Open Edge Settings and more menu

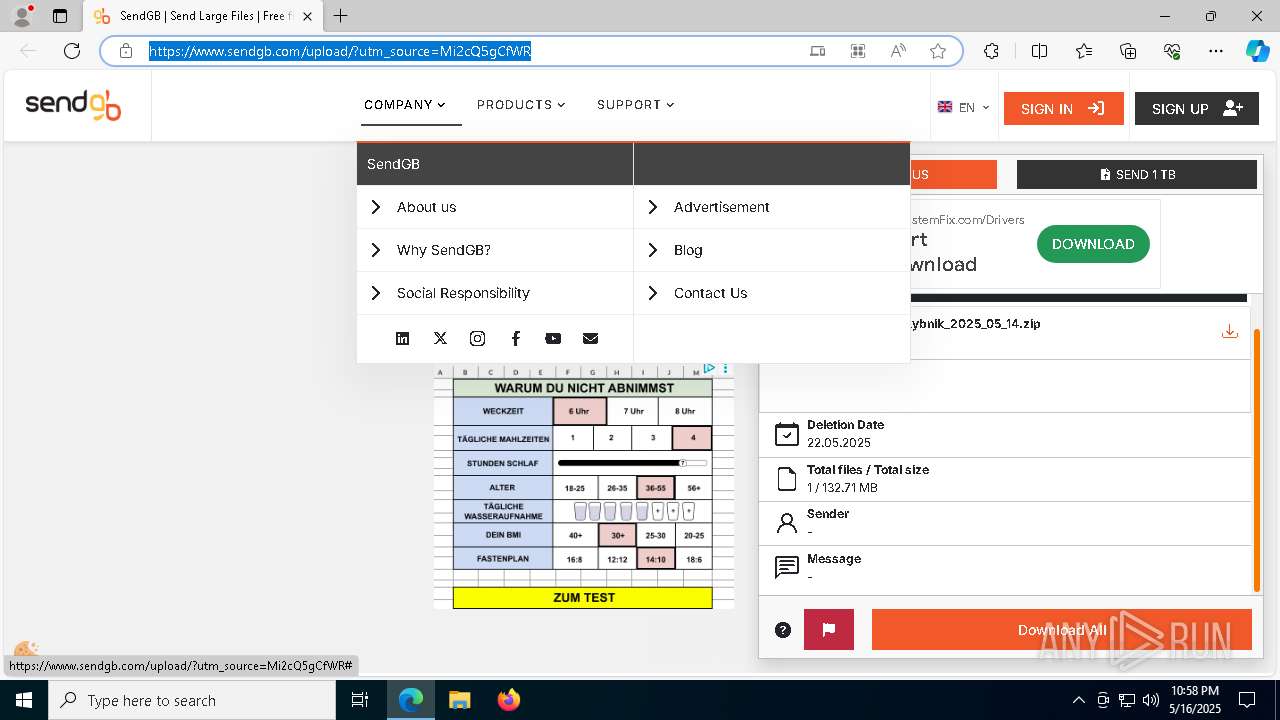click(x=1216, y=51)
